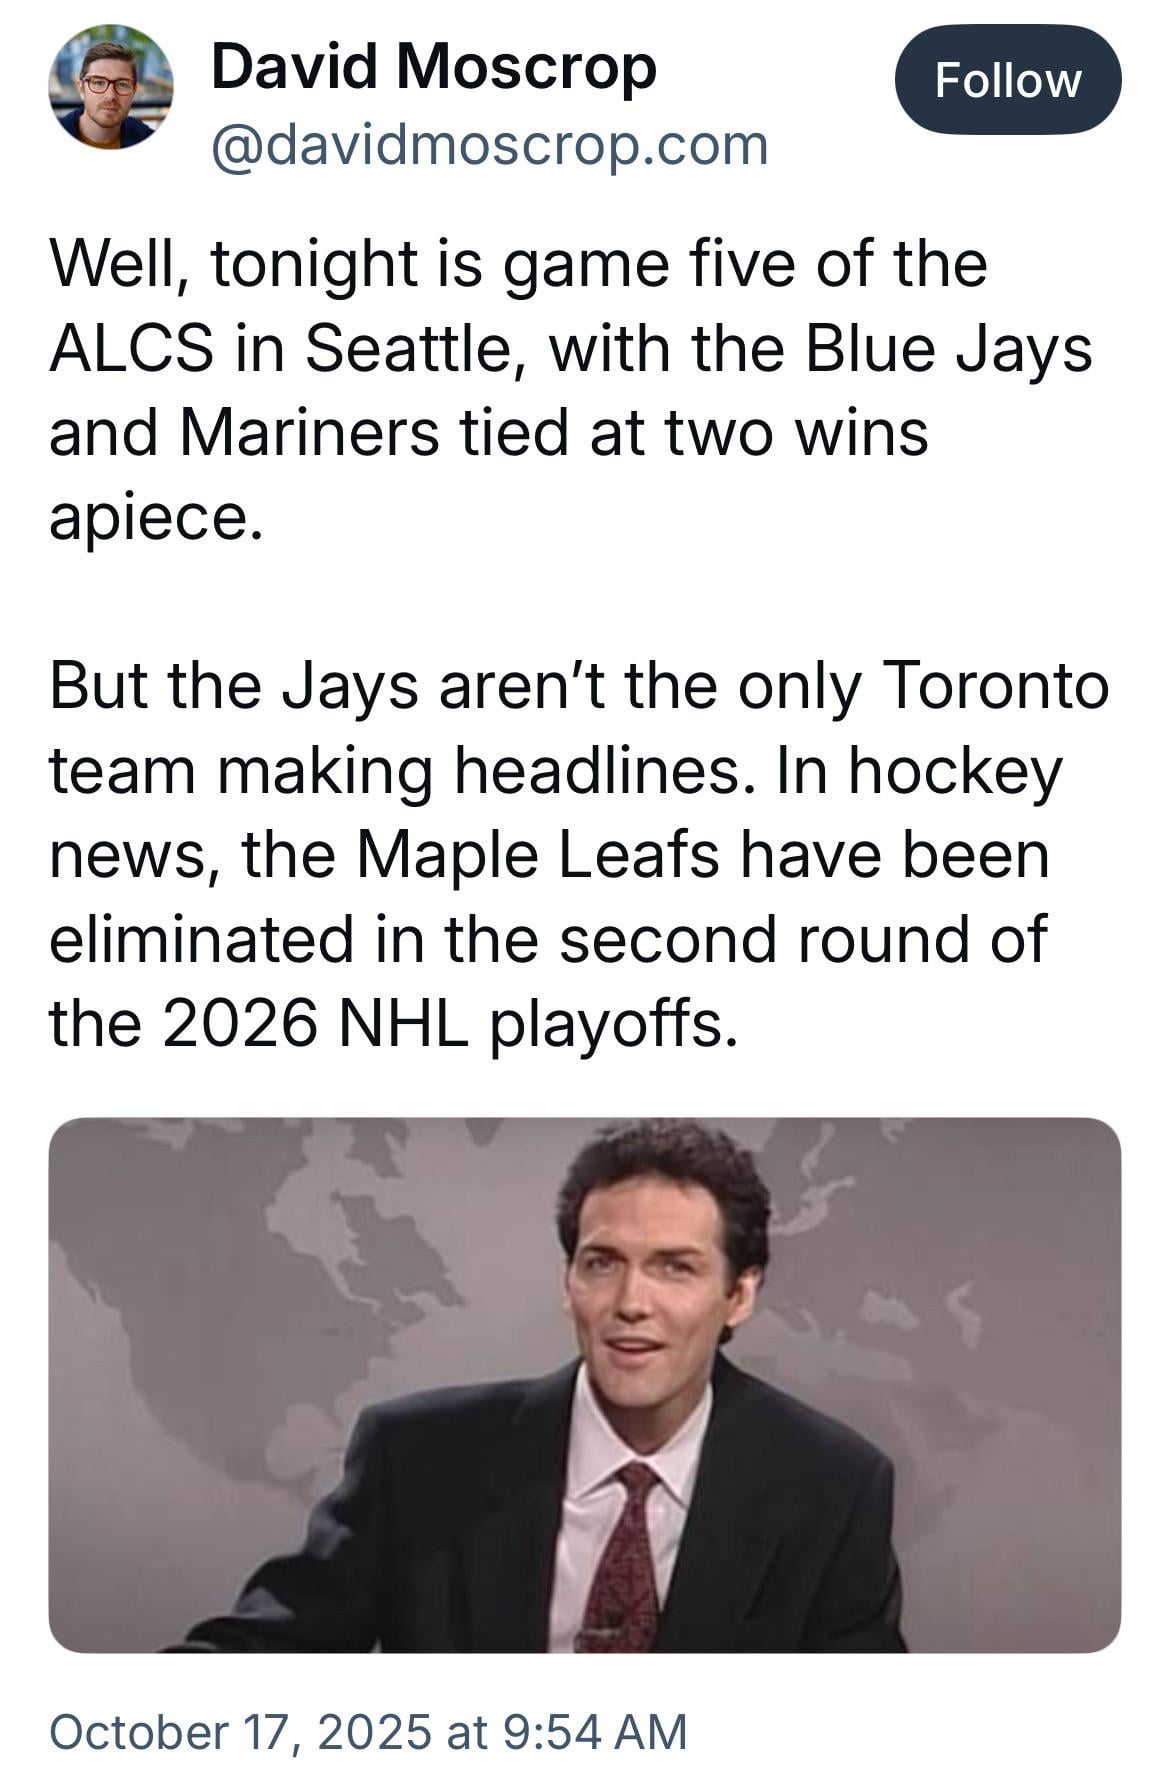Viewport: 1170px width, 1770px height.
Task: Click the "2026 NHL playoffs" text
Action: (x=450, y=1024)
